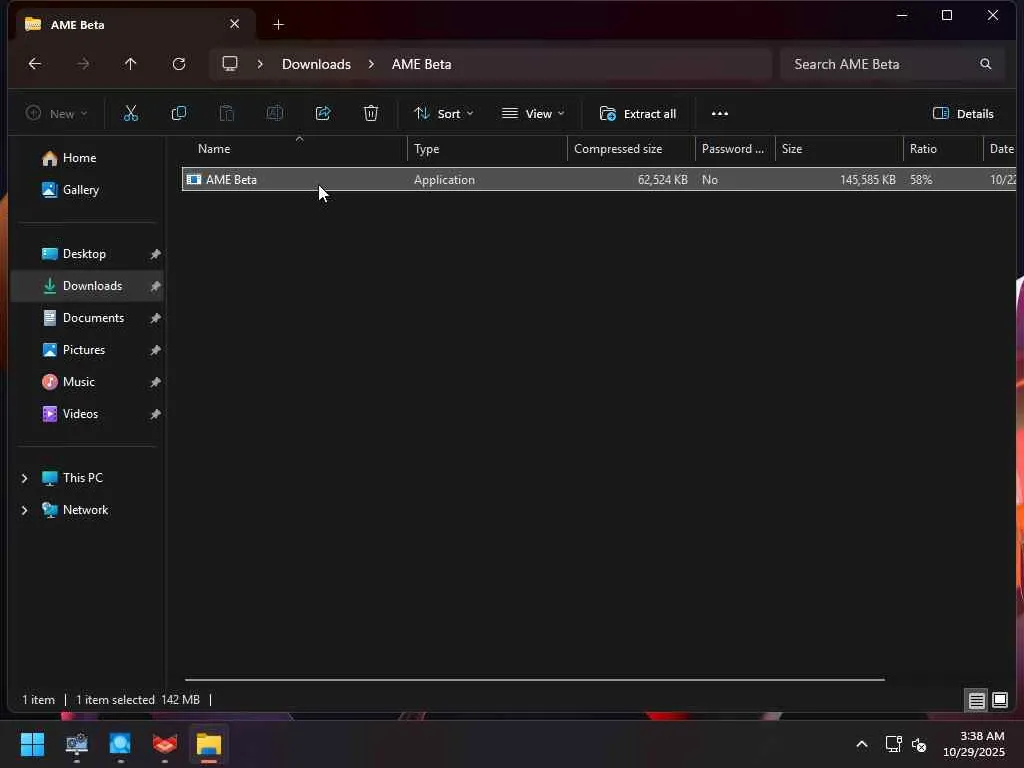The height and width of the screenshot is (768, 1024).
Task: Click the PC monitor icon in address bar
Action: [x=230, y=64]
